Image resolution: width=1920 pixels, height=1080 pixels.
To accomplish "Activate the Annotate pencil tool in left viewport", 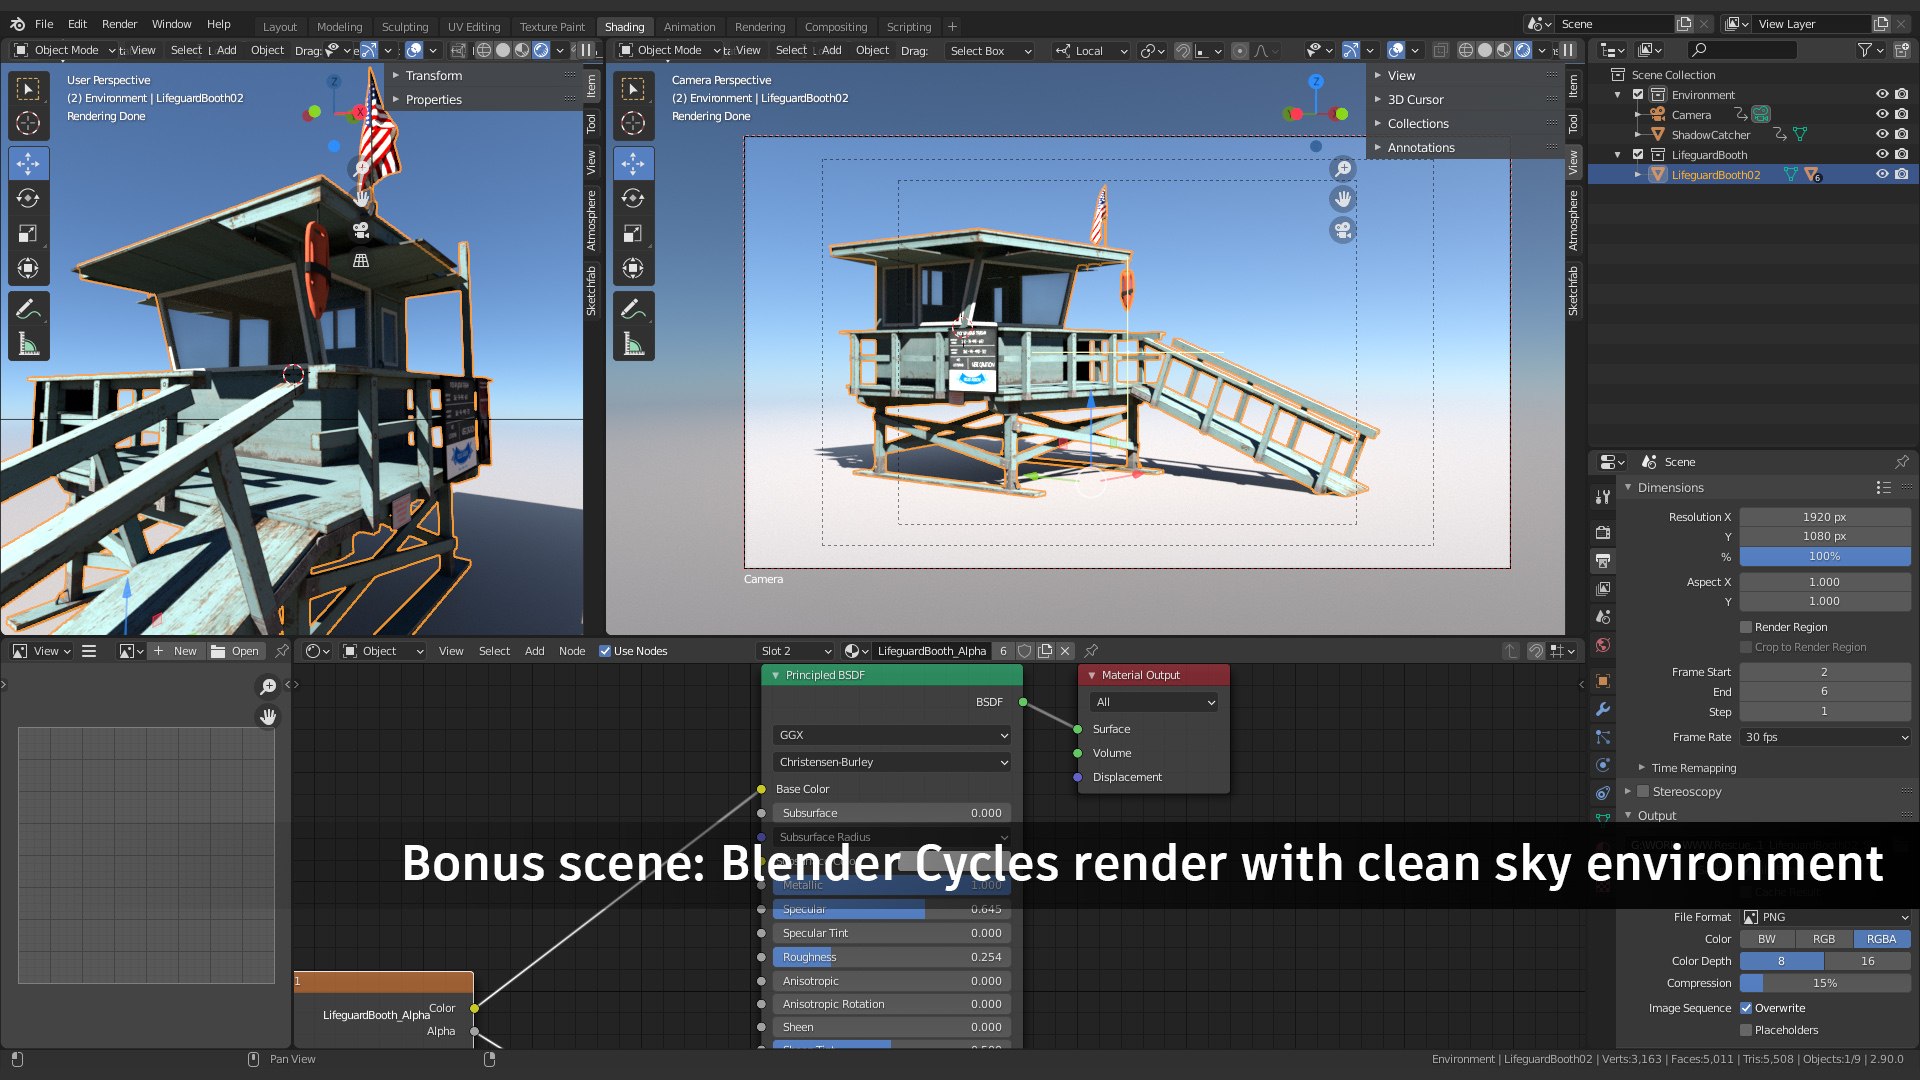I will pyautogui.click(x=28, y=309).
